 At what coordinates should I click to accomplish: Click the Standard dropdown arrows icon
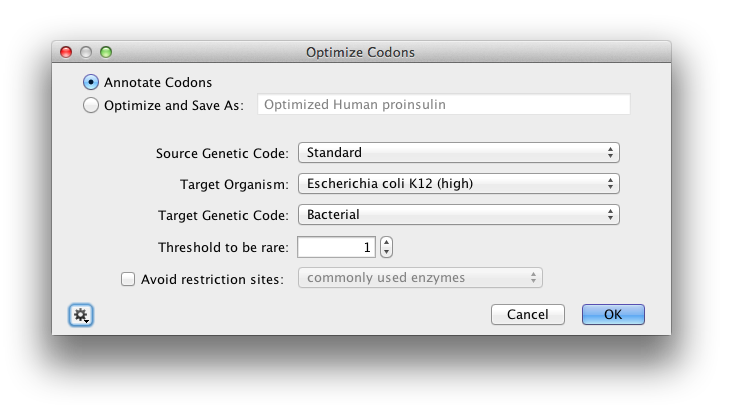pyautogui.click(x=610, y=153)
